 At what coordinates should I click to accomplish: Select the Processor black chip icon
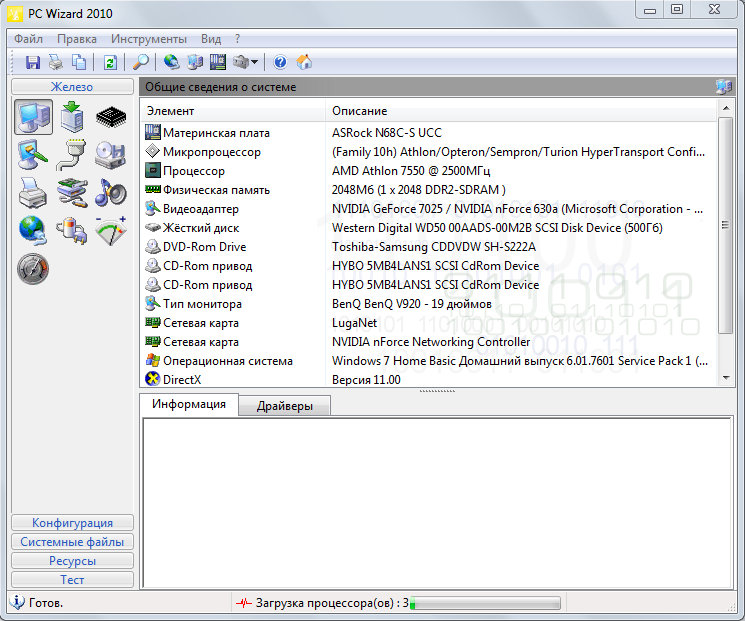tap(111, 117)
